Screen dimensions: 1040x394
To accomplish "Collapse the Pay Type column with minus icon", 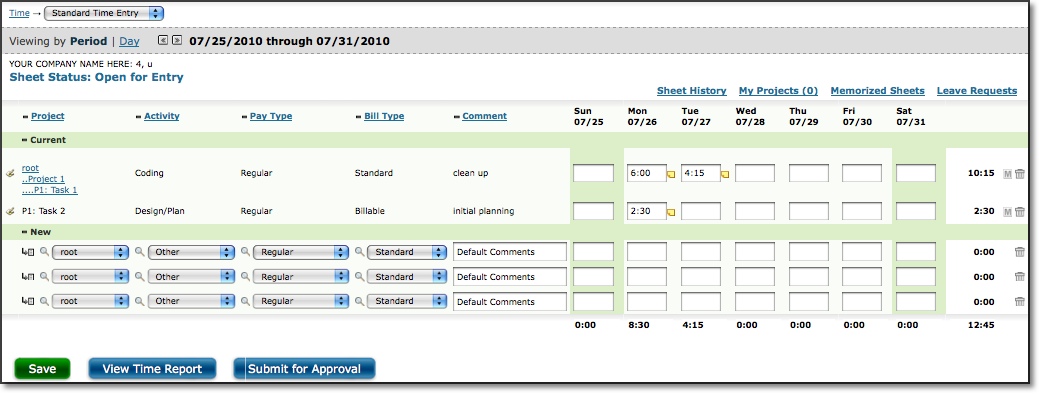I will (x=244, y=117).
